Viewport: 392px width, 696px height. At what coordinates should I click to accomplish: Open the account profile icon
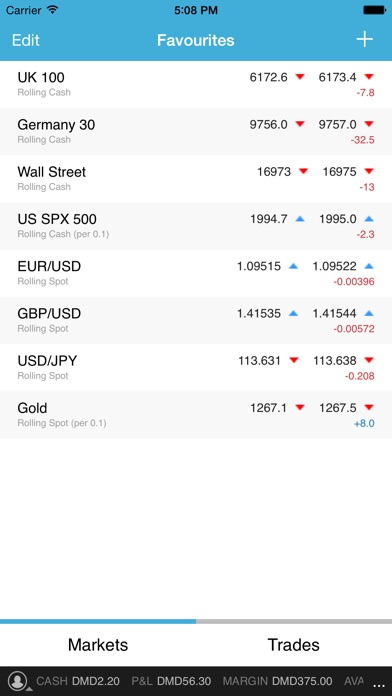click(17, 681)
